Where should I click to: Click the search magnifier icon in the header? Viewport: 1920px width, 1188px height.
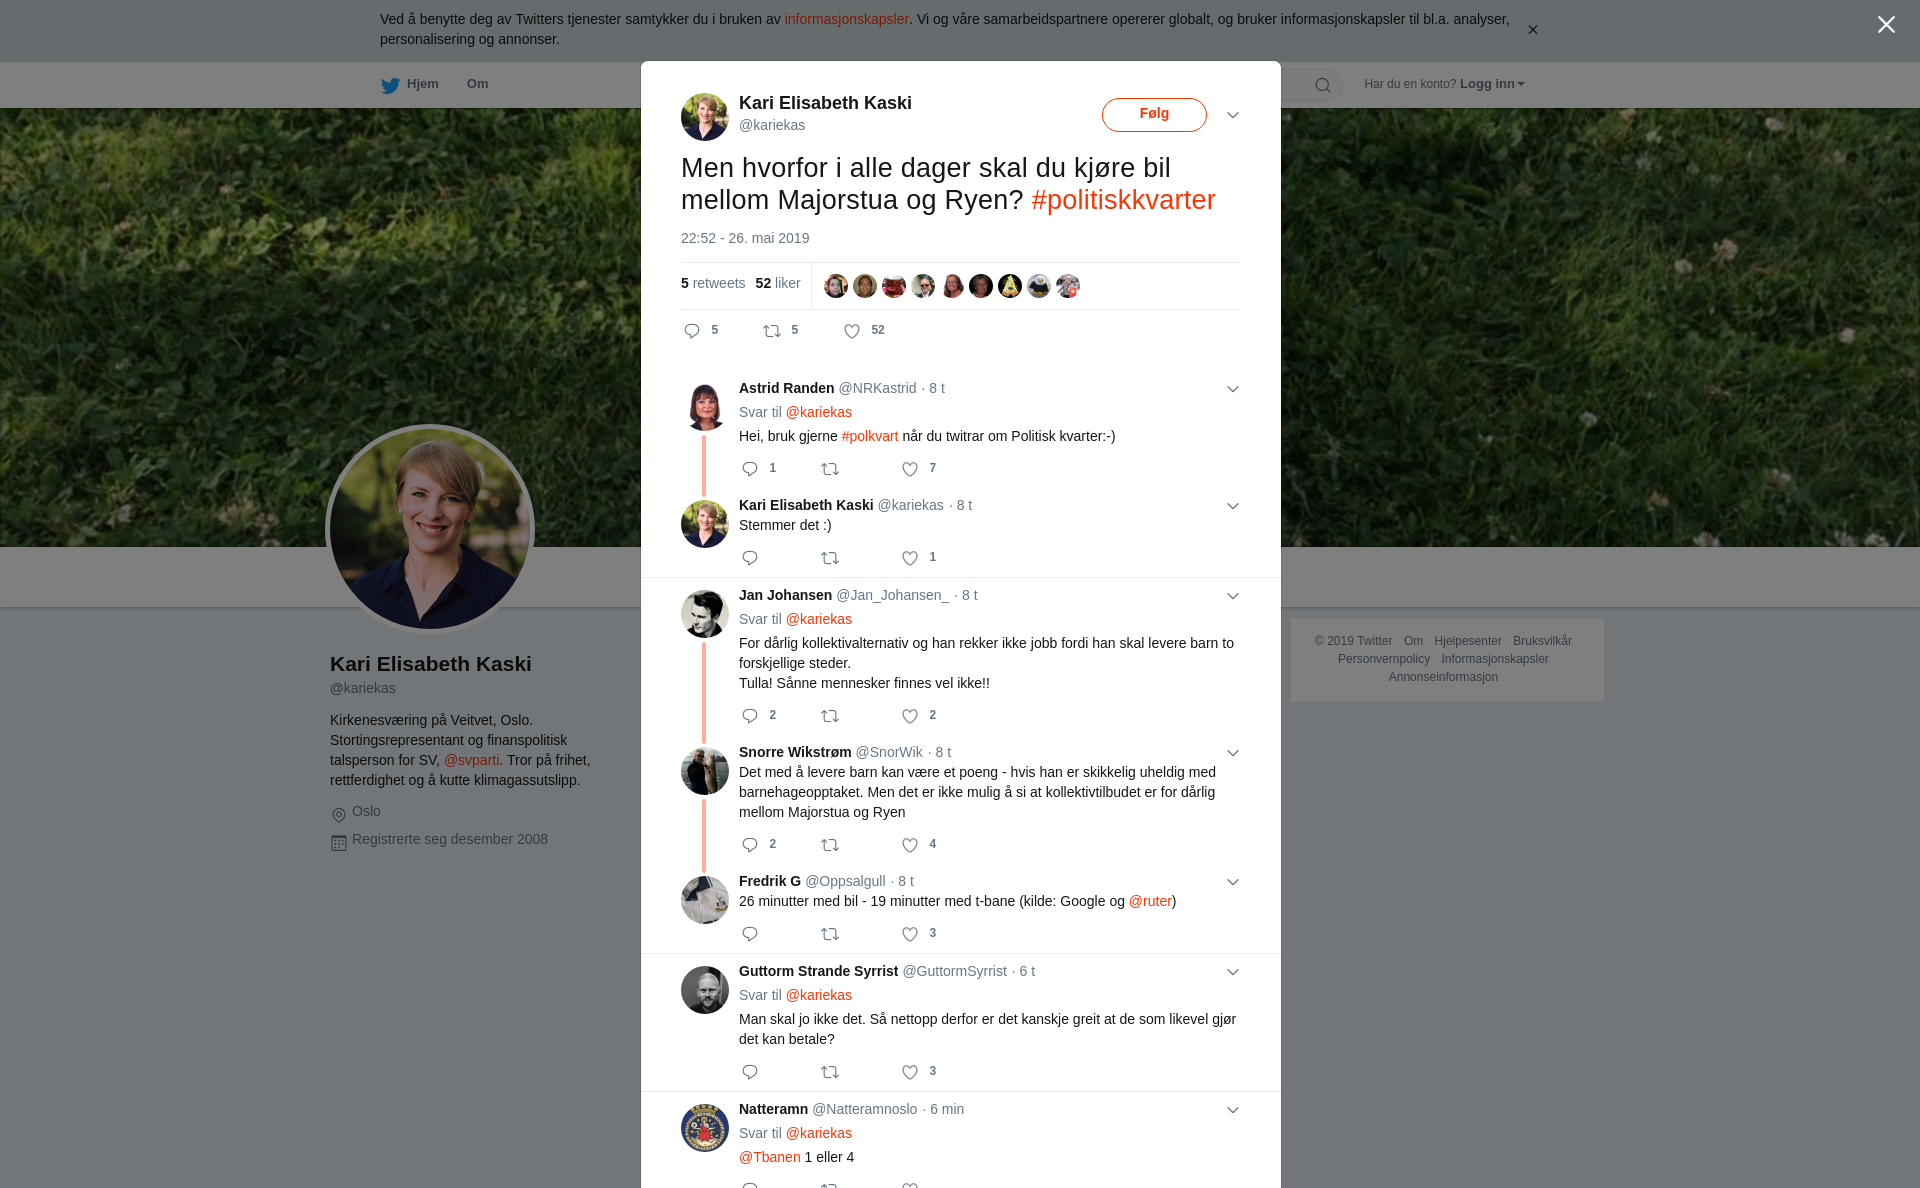pos(1323,85)
